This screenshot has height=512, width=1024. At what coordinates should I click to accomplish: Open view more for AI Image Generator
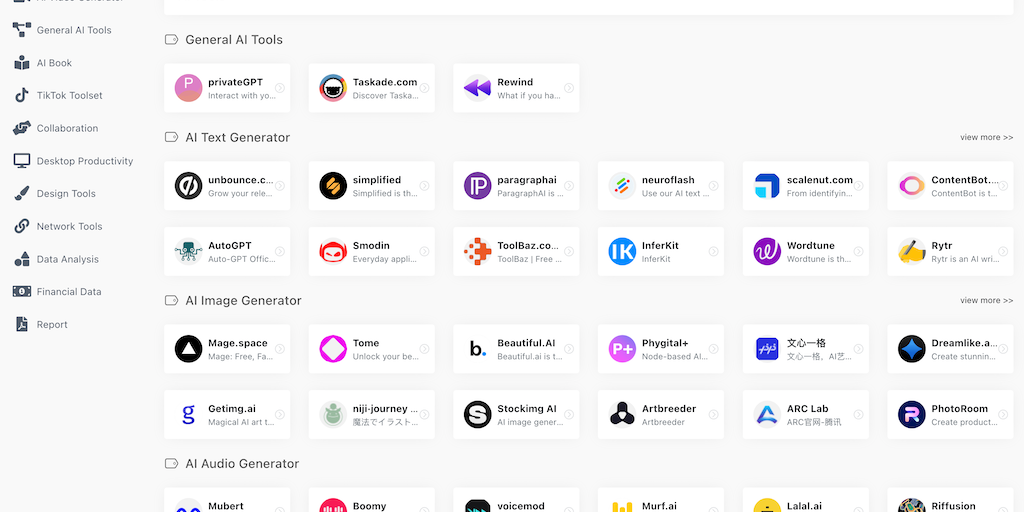[986, 300]
